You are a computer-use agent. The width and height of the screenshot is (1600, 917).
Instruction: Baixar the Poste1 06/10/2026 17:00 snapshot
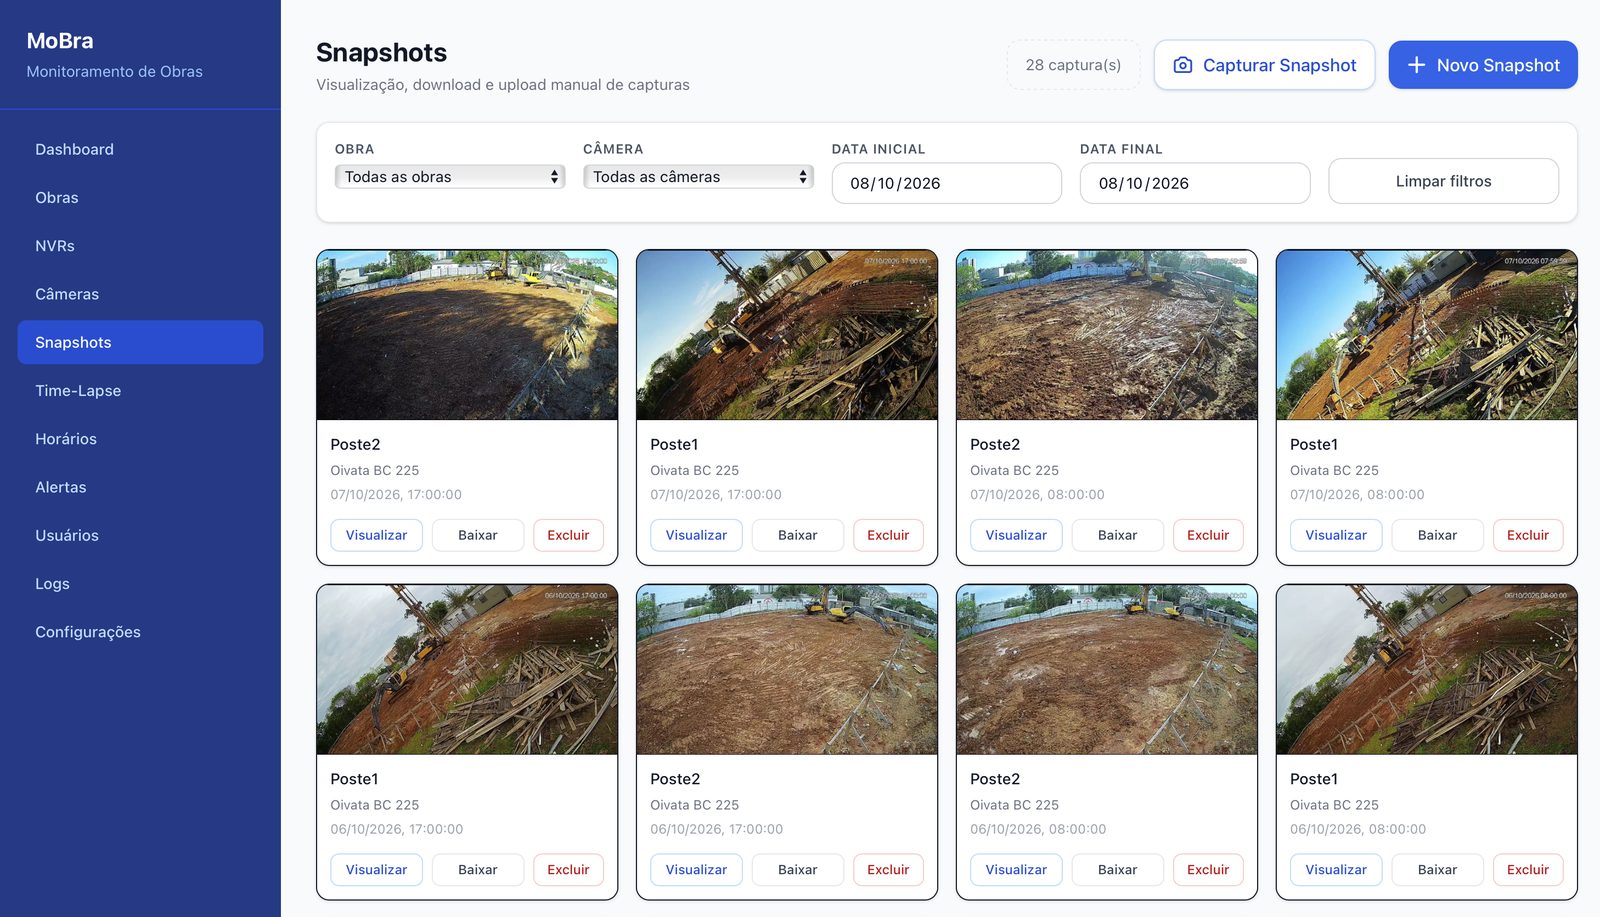point(478,870)
